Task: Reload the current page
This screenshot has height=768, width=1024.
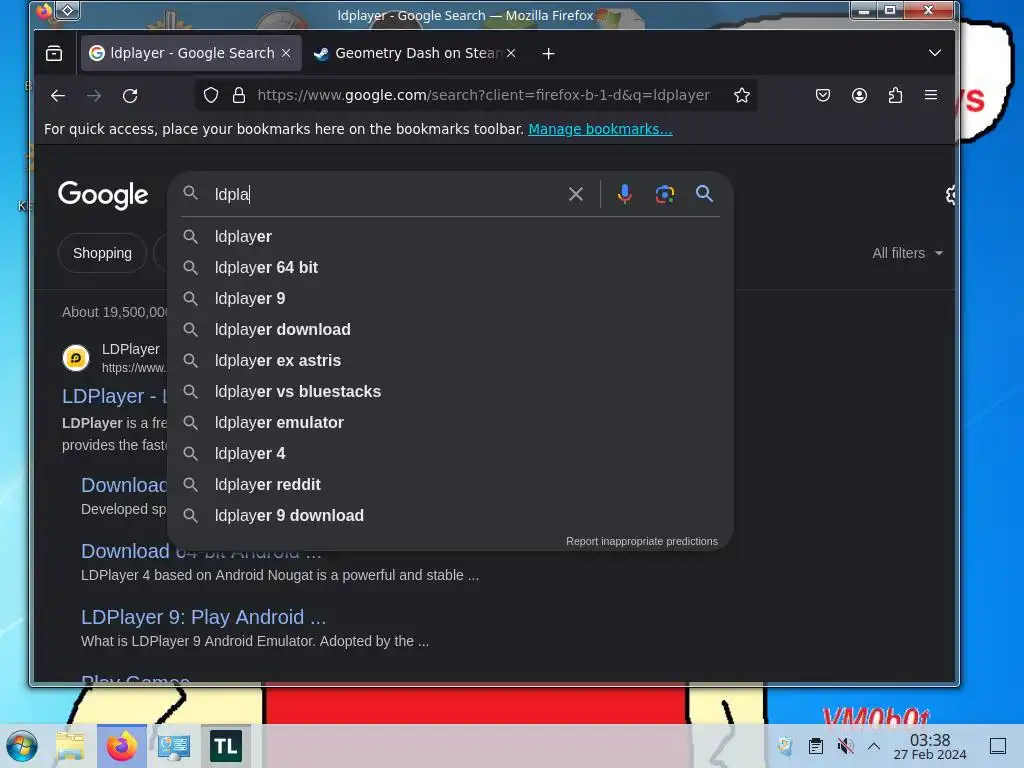Action: tap(130, 96)
